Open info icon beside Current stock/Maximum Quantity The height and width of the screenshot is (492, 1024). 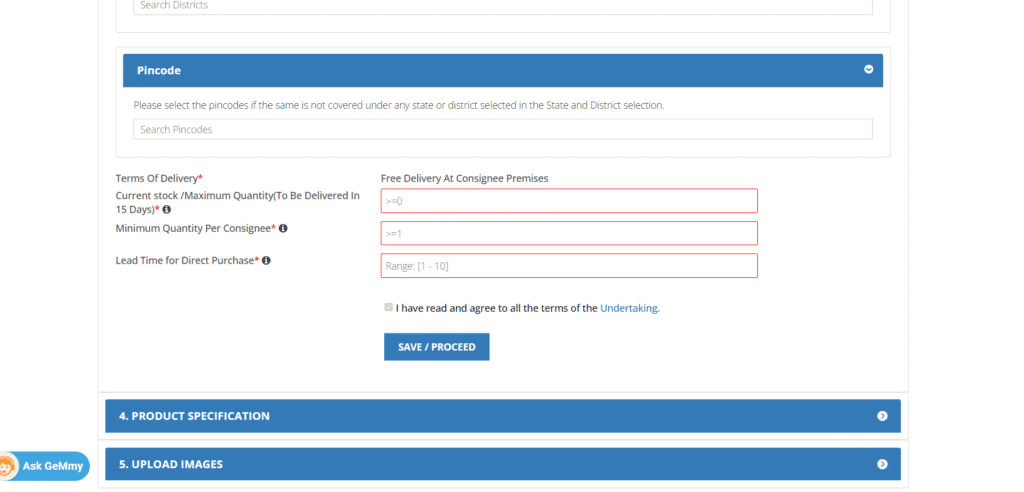(x=167, y=209)
